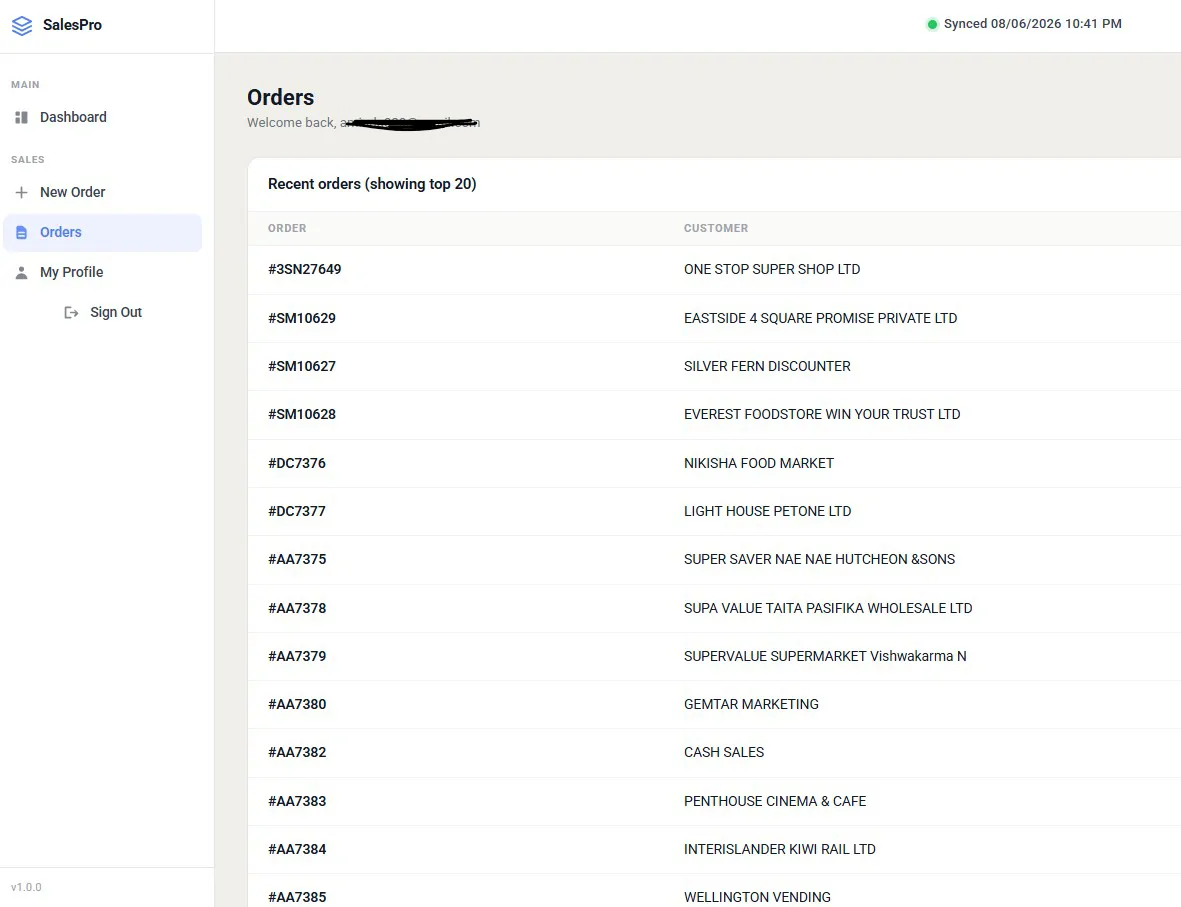
Task: Open order #AA7380
Action: coord(297,705)
